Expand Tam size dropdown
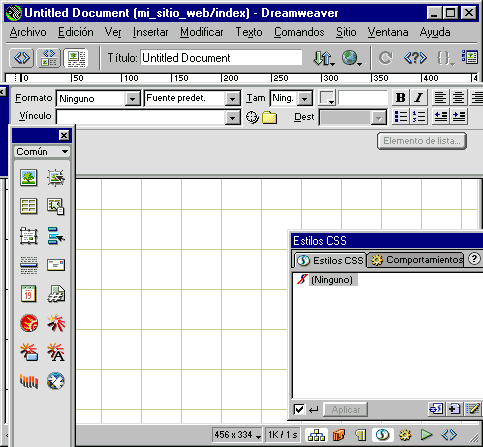This screenshot has height=447, width=483. coord(304,99)
